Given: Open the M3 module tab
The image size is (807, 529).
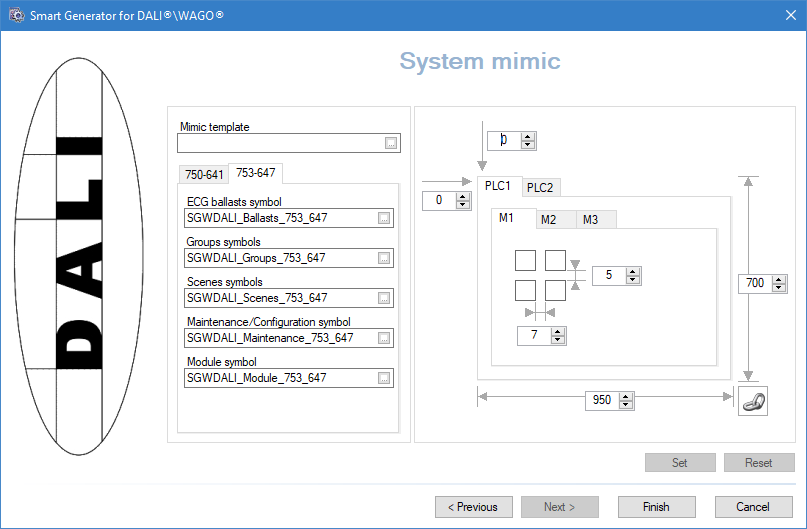Looking at the screenshot, I should point(590,220).
